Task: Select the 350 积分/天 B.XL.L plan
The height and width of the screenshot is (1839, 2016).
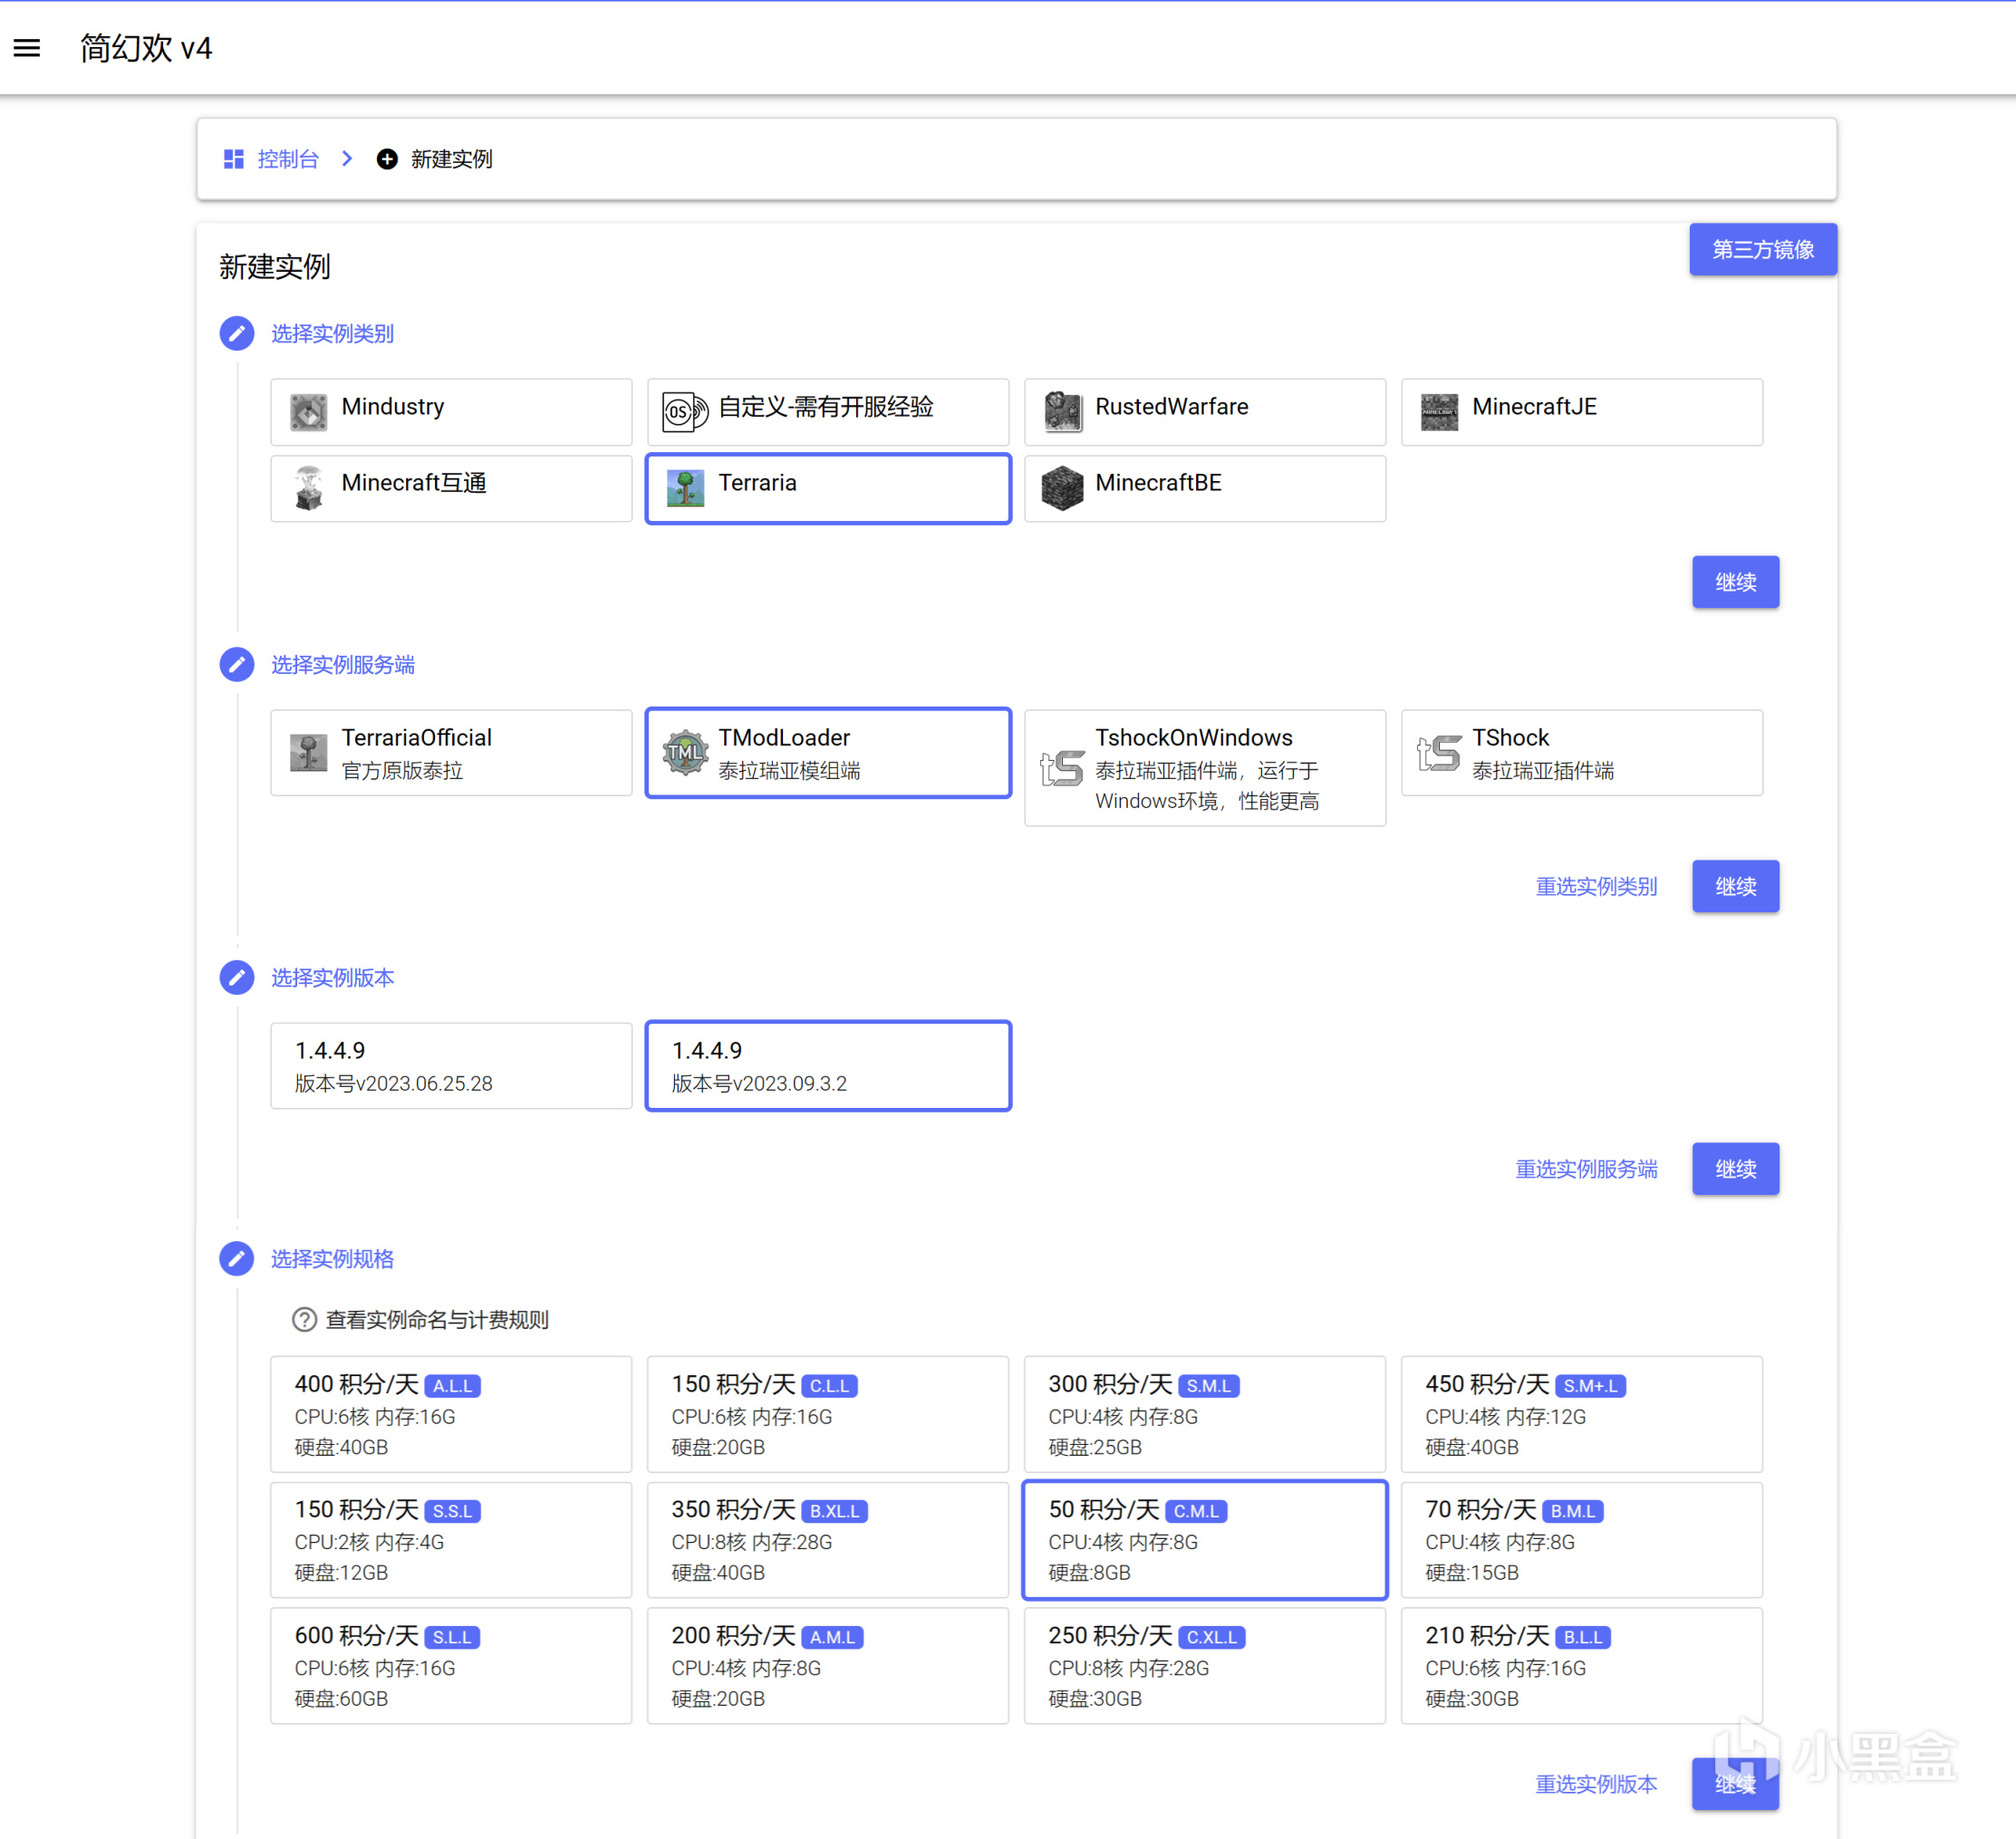Action: click(x=828, y=1540)
